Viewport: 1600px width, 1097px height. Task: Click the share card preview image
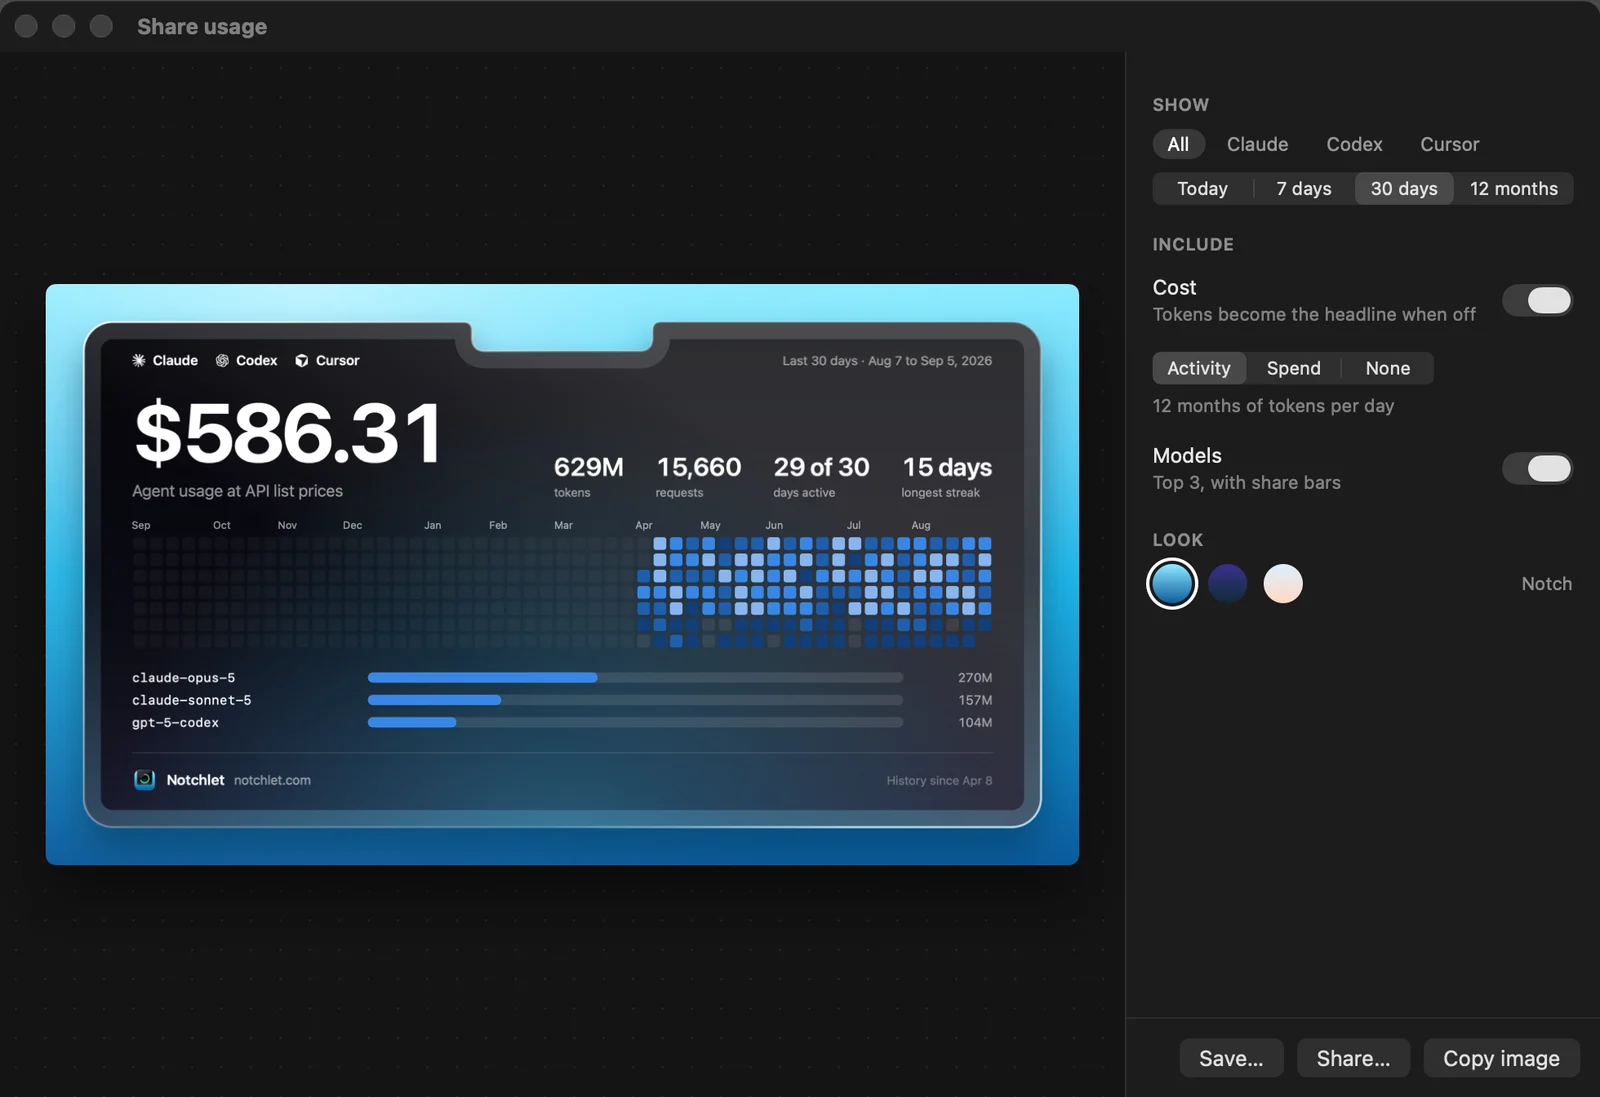[x=562, y=574]
